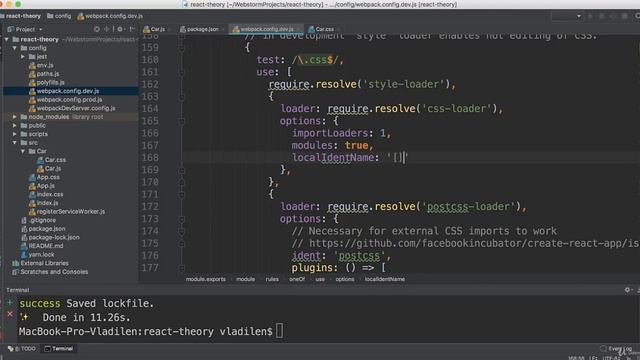This screenshot has width=640, height=360.
Task: Select yarn.lock in project tree
Action: pos(38,254)
